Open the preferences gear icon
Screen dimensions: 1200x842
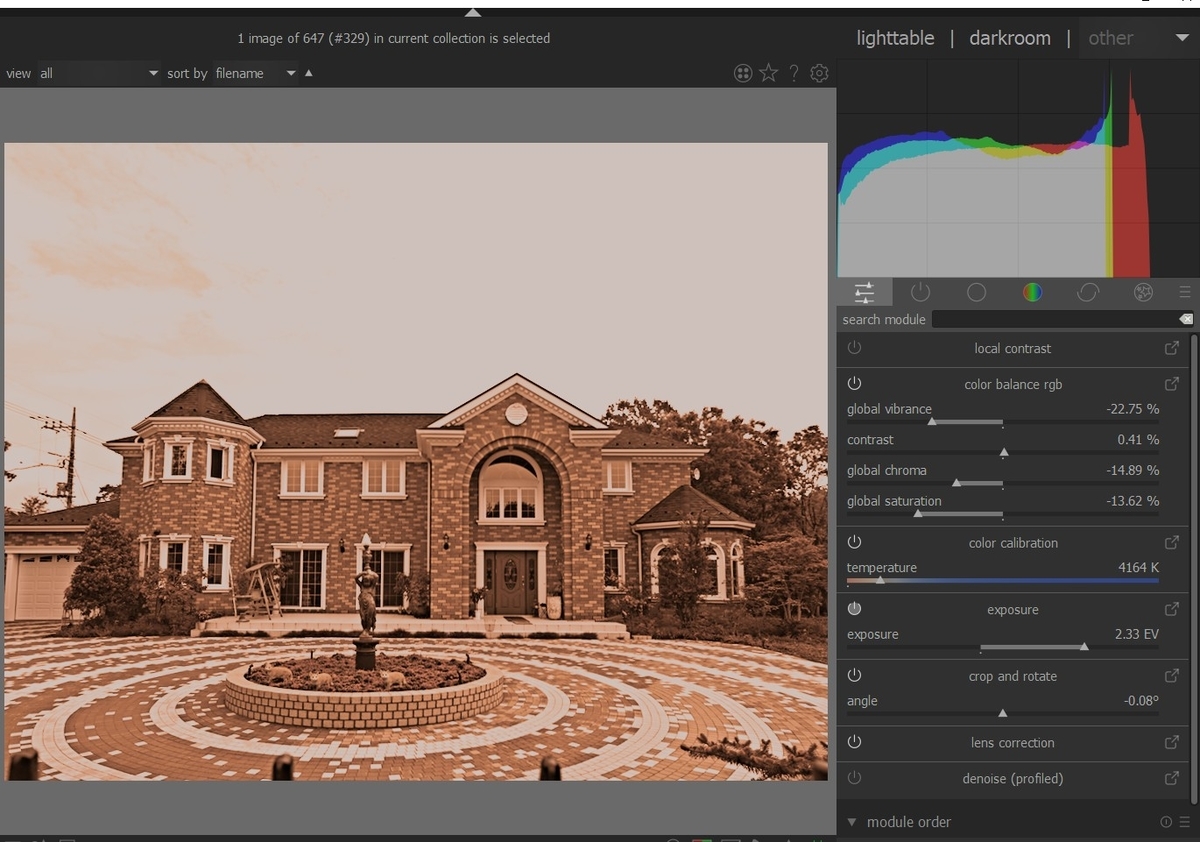tap(819, 73)
